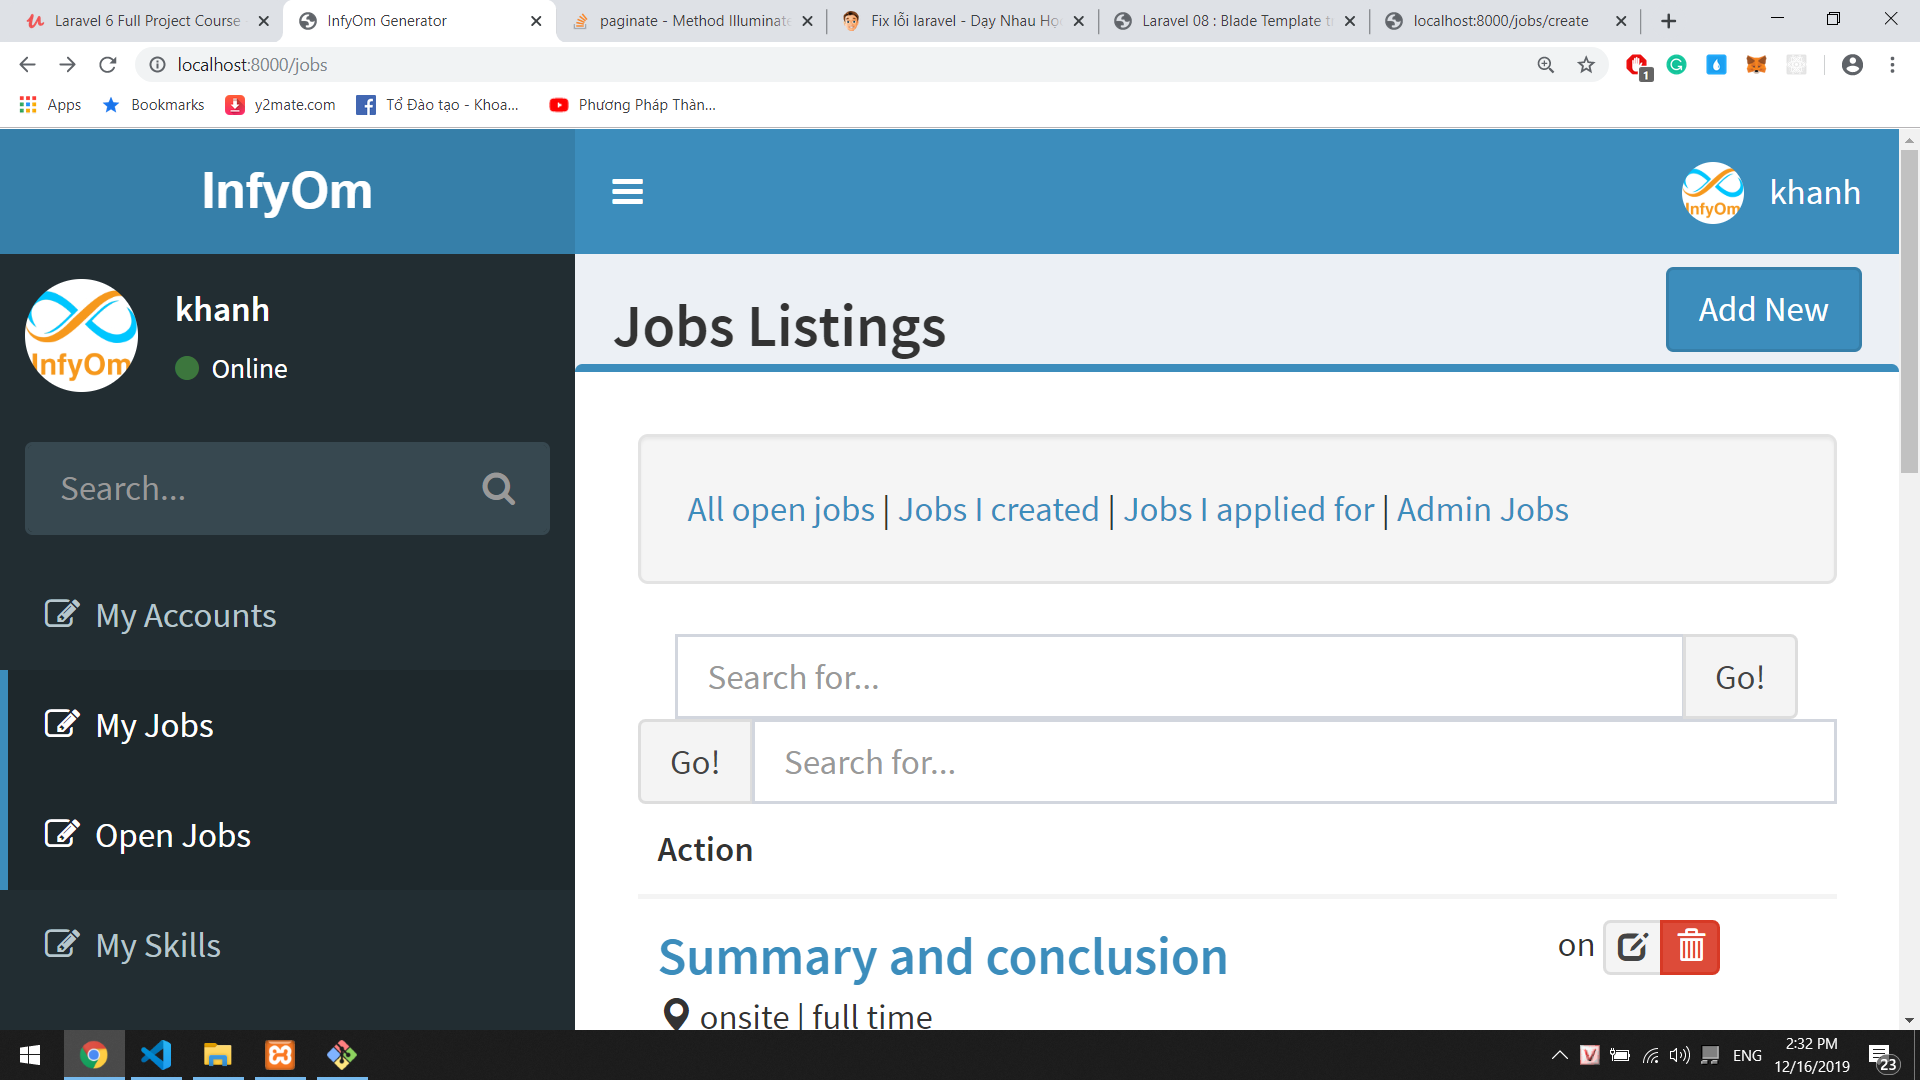
Task: Open Chrome's three-dot menu
Action: click(x=1892, y=65)
